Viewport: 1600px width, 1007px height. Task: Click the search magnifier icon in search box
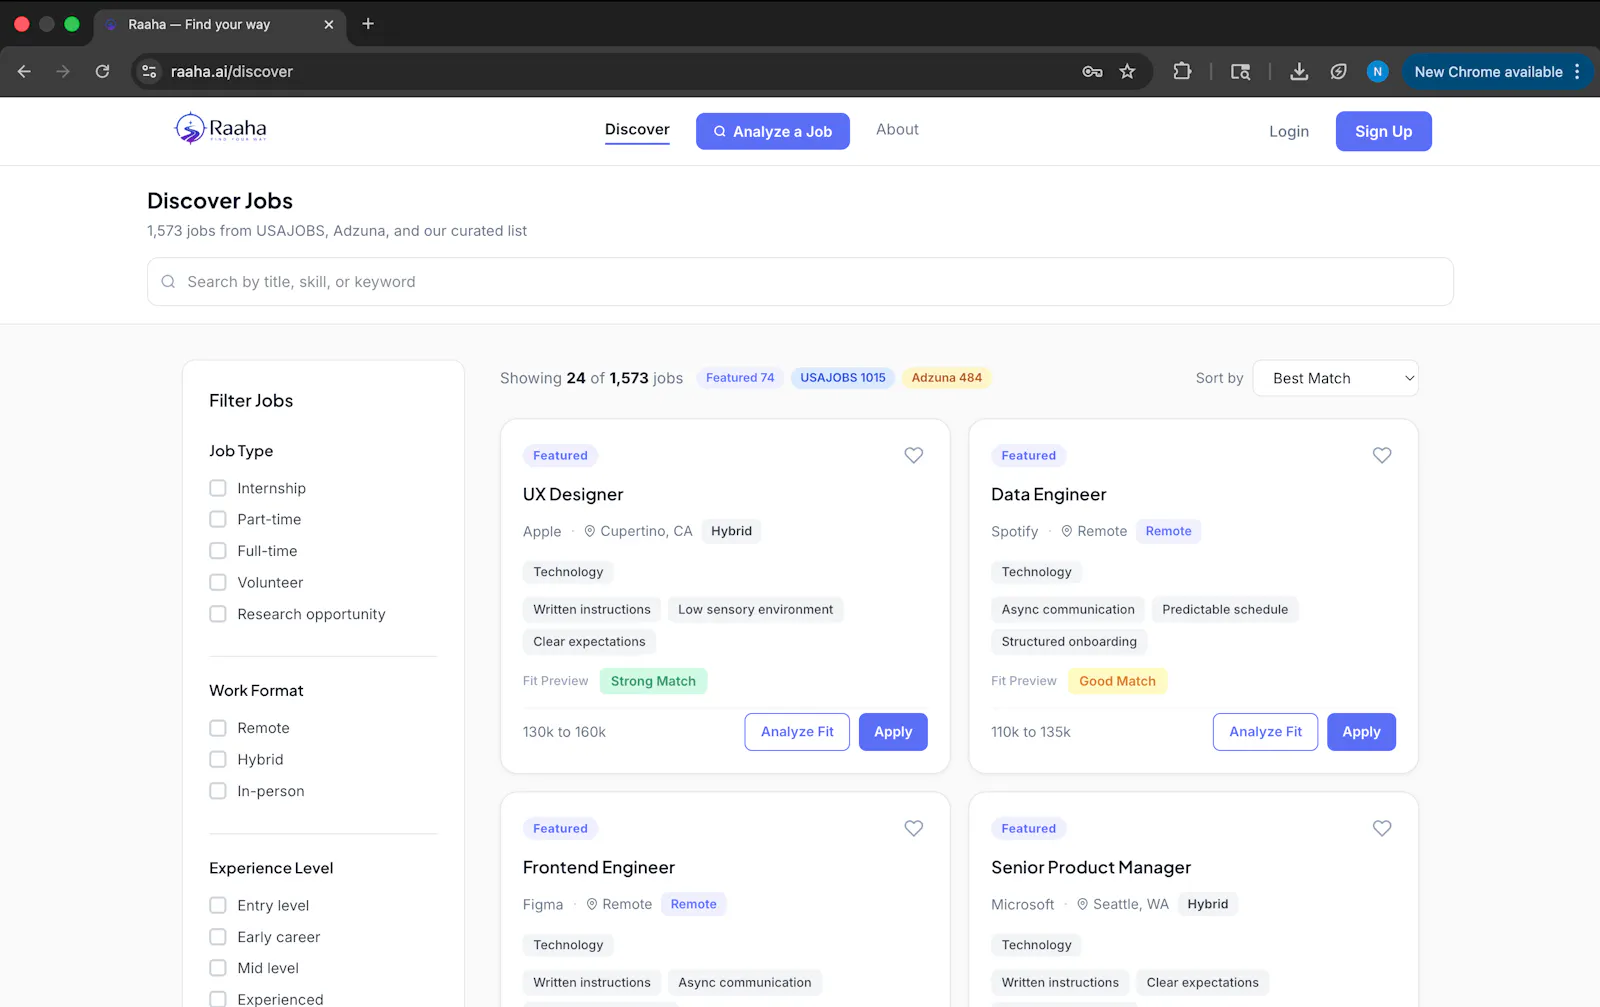pyautogui.click(x=168, y=282)
